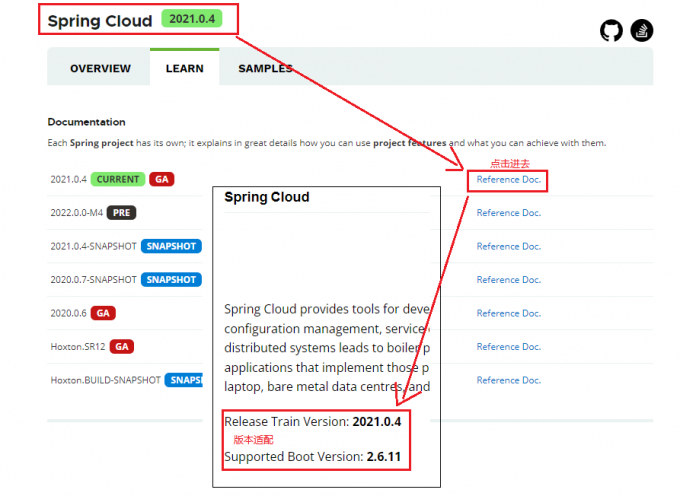Click the popup's Spring Cloud heading
Image resolution: width=680 pixels, height=496 pixels.
267,197
